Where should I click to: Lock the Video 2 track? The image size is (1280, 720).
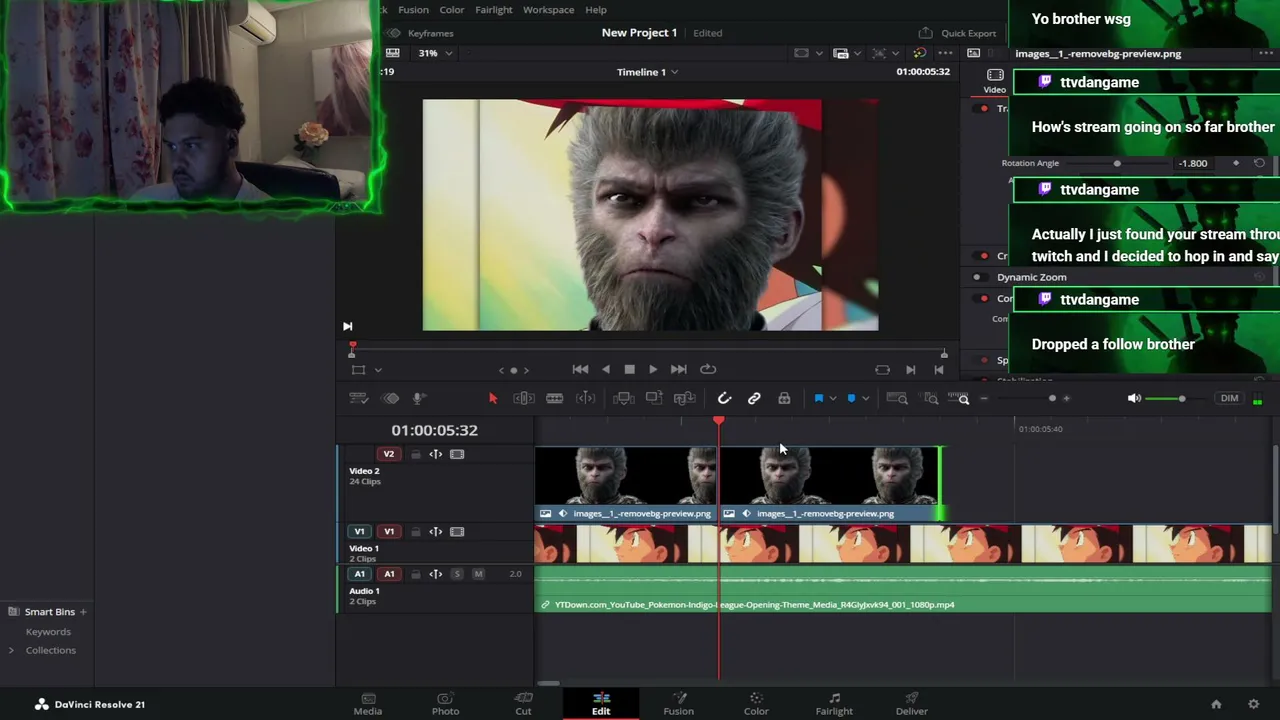click(415, 454)
